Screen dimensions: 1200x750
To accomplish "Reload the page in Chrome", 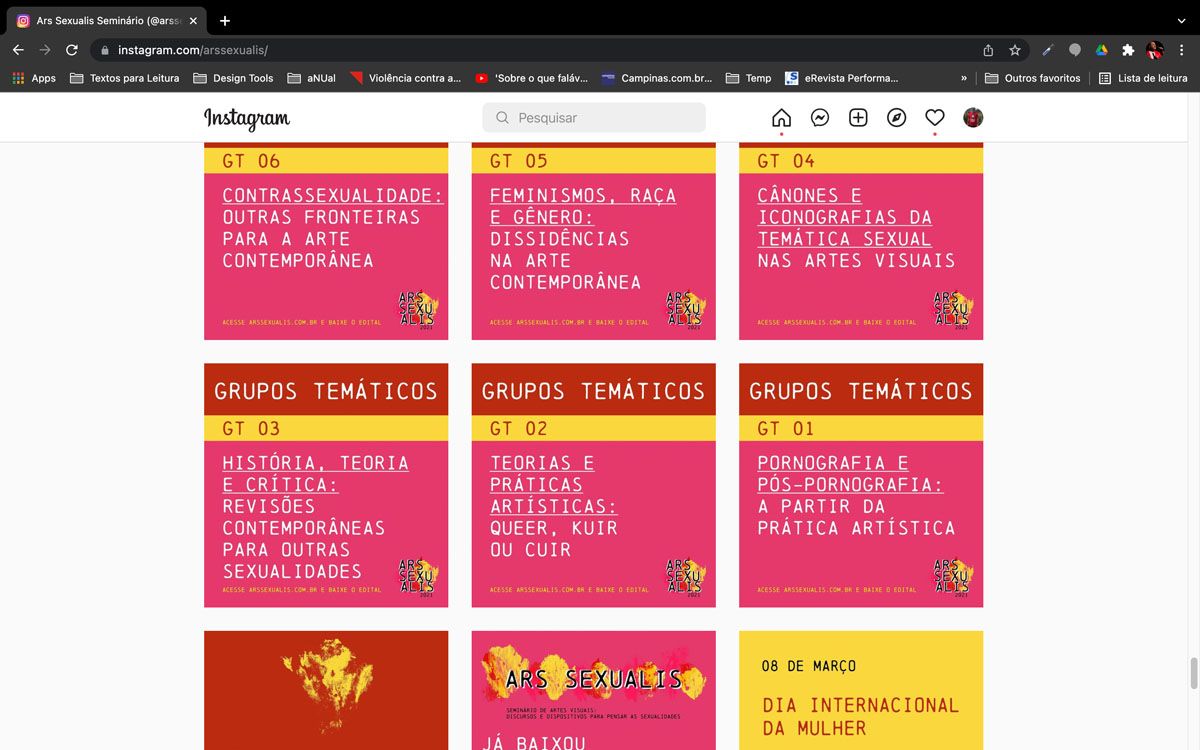I will click(72, 50).
